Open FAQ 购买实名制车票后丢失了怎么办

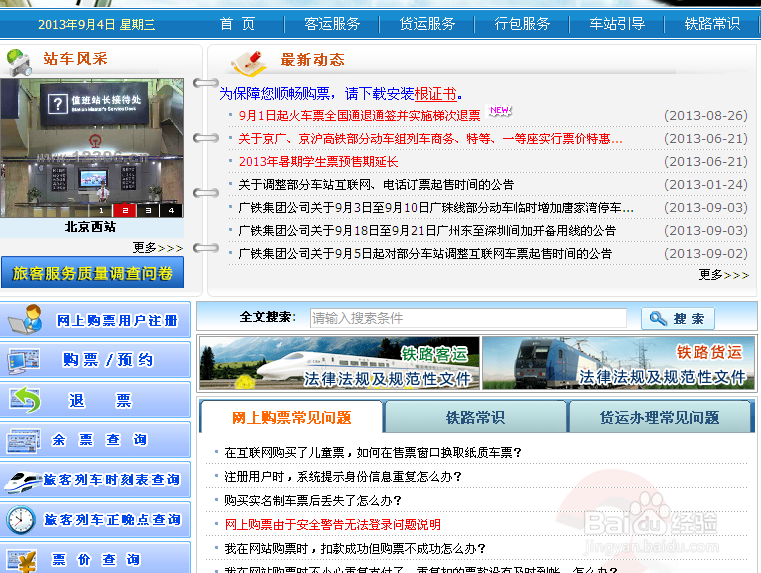point(313,500)
